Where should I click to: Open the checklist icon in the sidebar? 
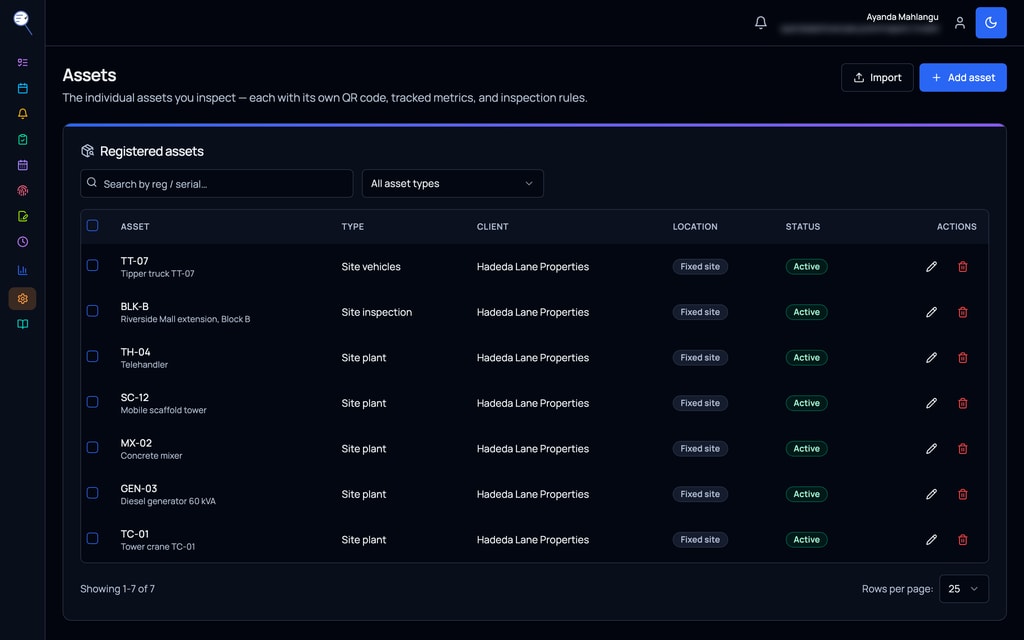pos(22,62)
